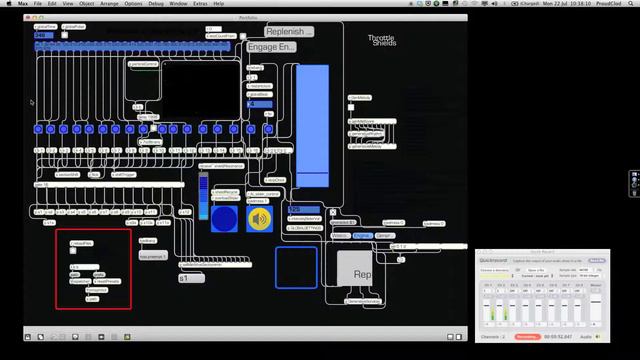Click the number box showing 348
The height and width of the screenshot is (360, 640).
tap(44, 35)
